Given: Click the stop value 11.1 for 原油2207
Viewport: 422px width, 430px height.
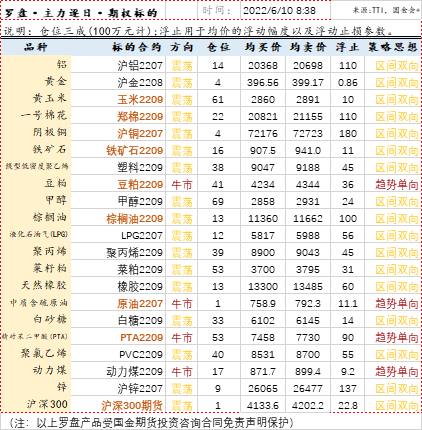Looking at the screenshot, I should point(348,304).
